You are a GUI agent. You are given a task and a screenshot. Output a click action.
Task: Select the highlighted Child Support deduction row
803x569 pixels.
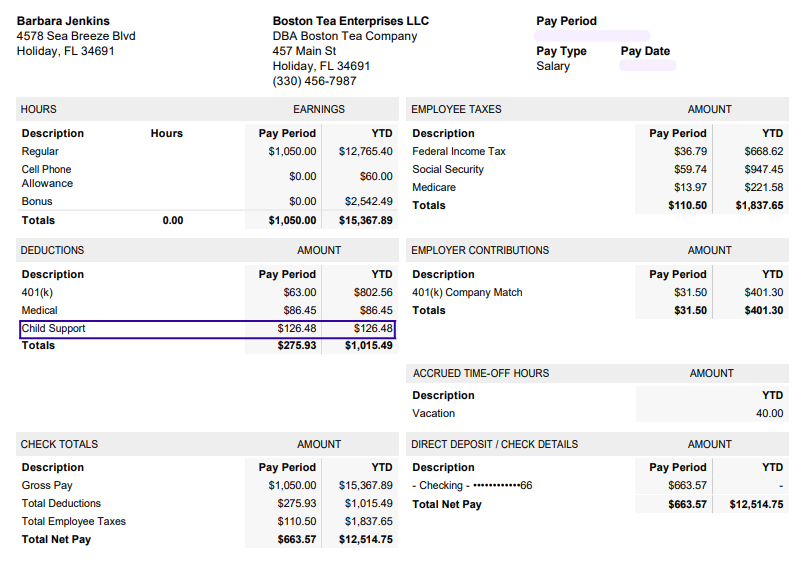[x=207, y=329]
